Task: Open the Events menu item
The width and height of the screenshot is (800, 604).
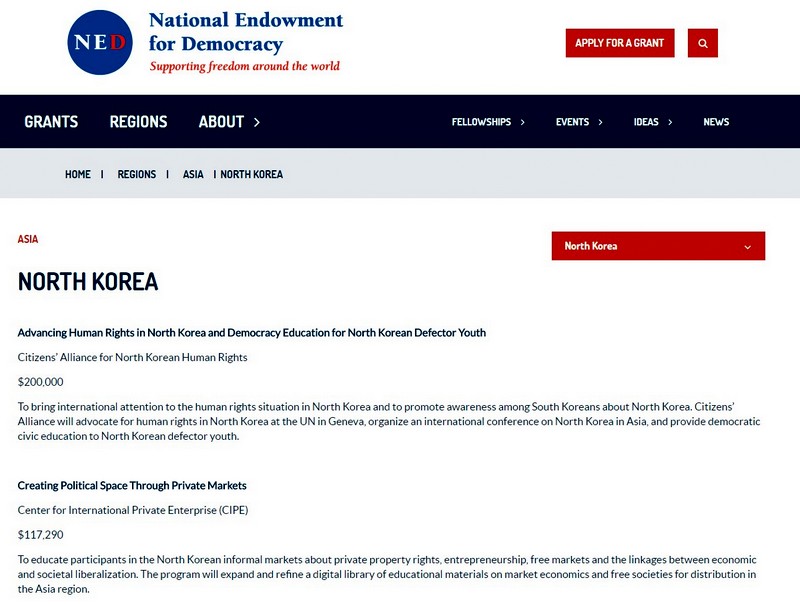Action: [x=572, y=122]
